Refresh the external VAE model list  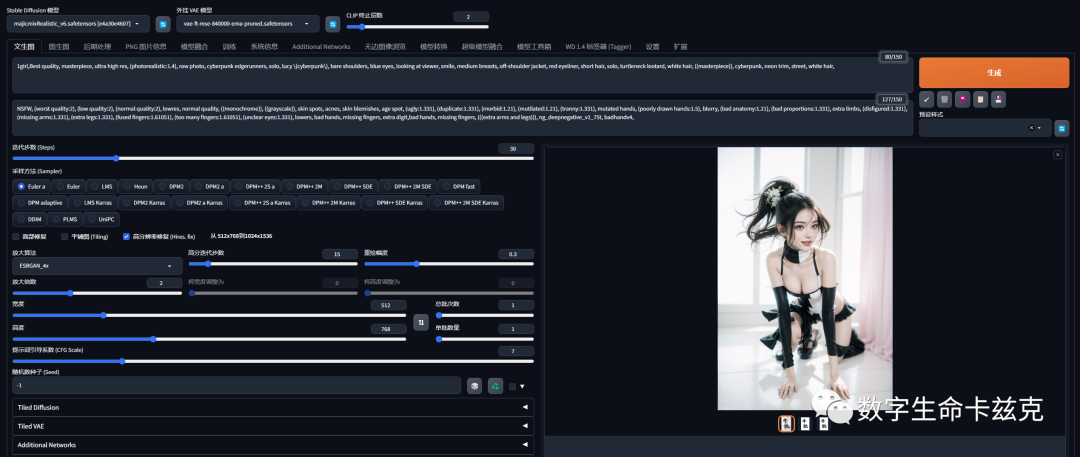pyautogui.click(x=333, y=24)
